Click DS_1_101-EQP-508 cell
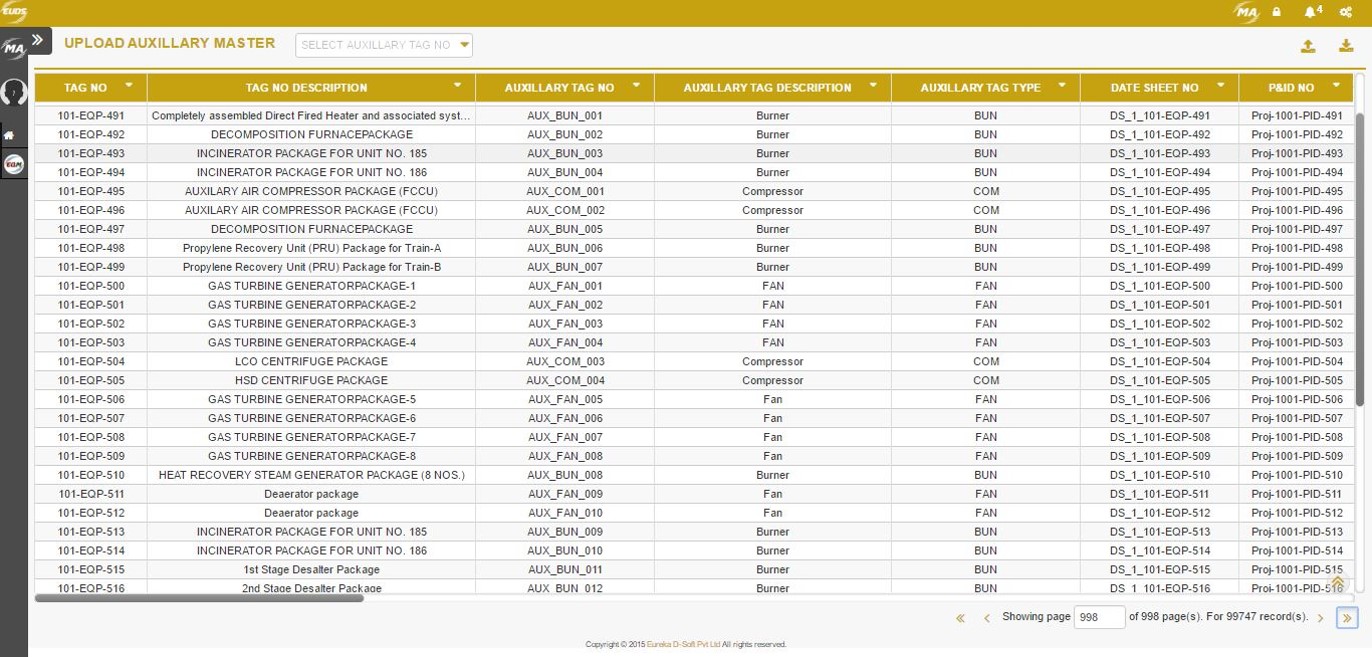Screen dimensions: 1372x657 pos(1159,438)
